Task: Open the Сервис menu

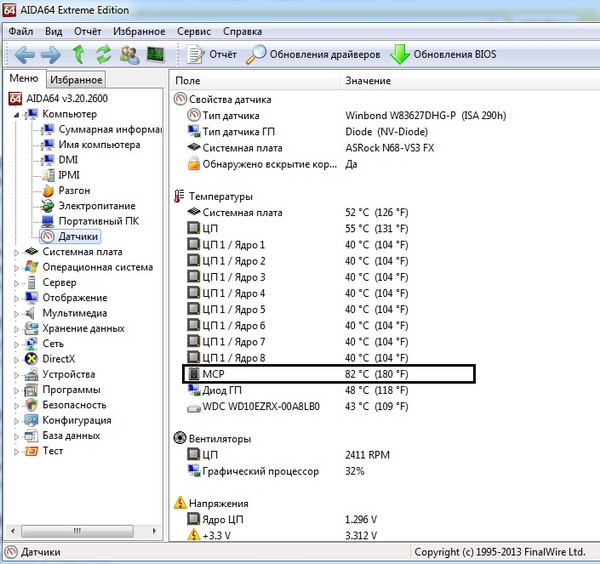Action: pyautogui.click(x=194, y=31)
